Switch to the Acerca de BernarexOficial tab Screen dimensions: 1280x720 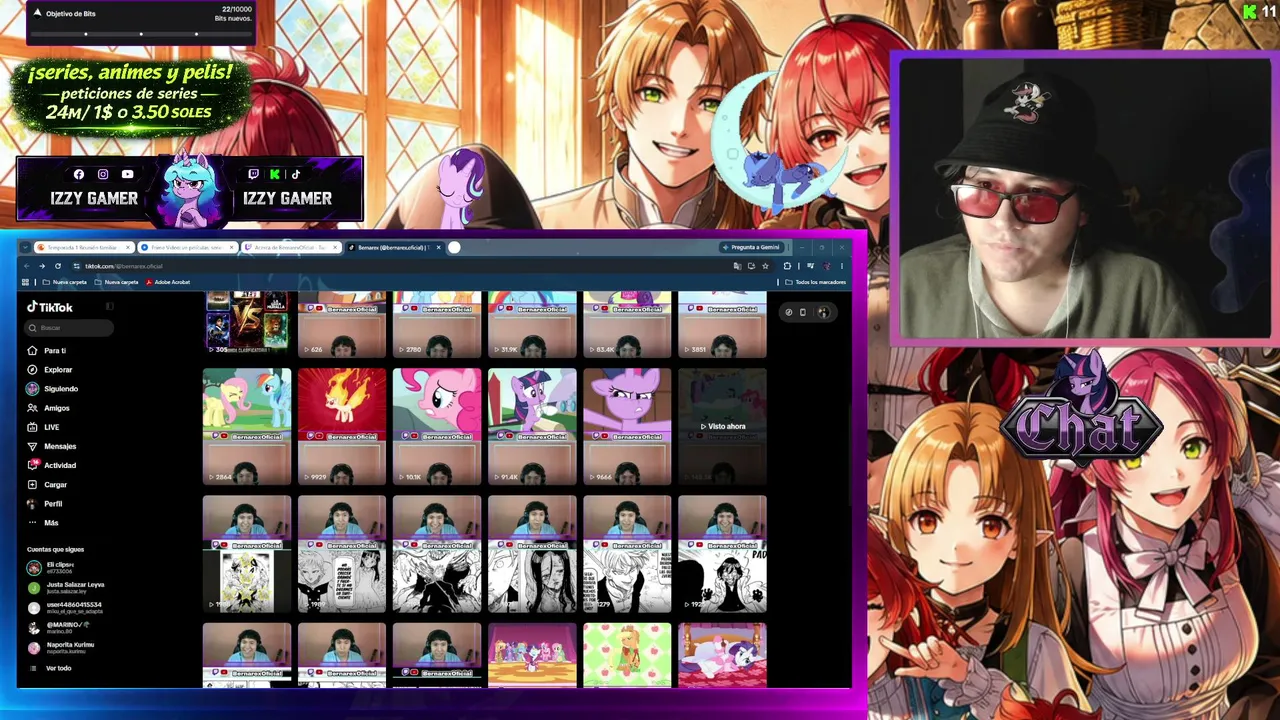coord(291,247)
